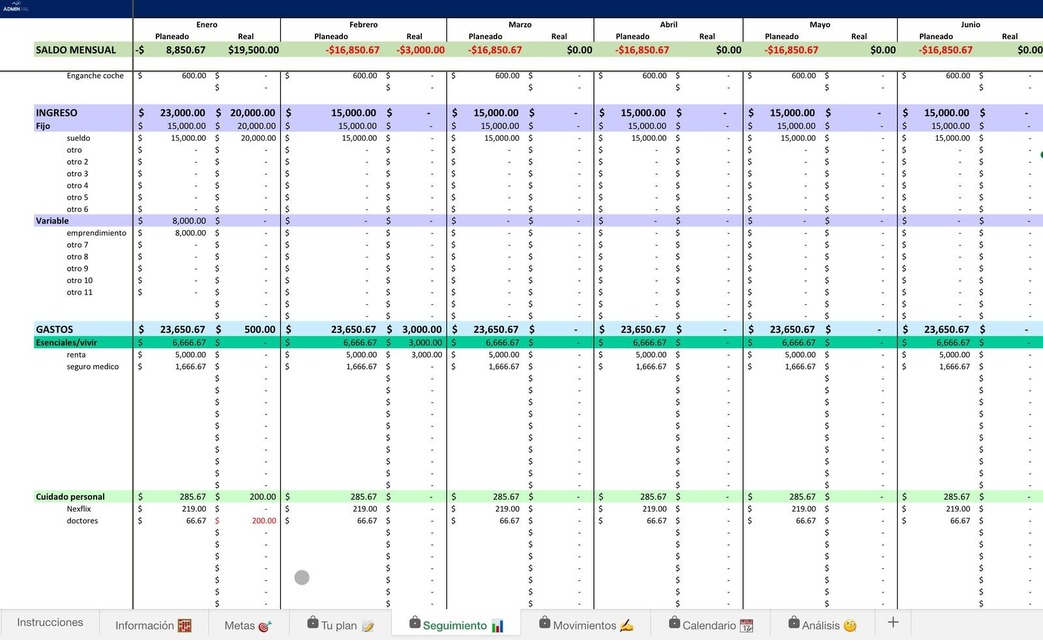
Task: Open the Análisis sheet tab
Action: pos(822,625)
